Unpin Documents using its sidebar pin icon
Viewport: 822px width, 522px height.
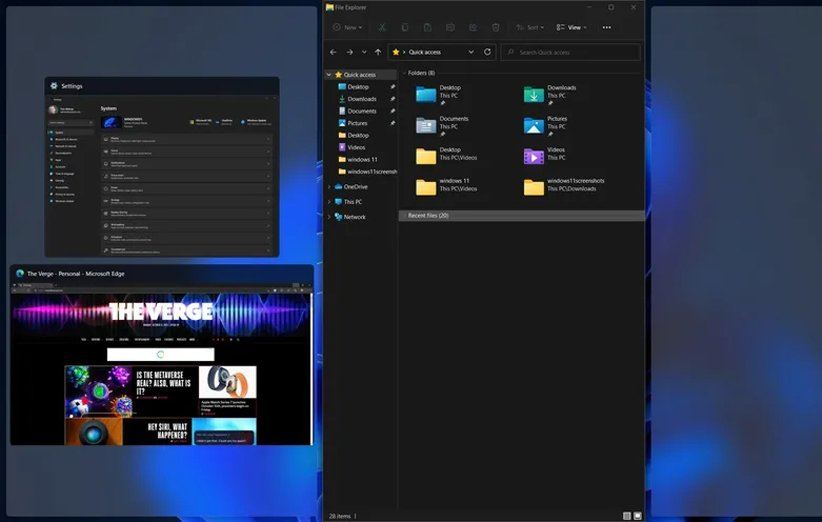coord(392,111)
